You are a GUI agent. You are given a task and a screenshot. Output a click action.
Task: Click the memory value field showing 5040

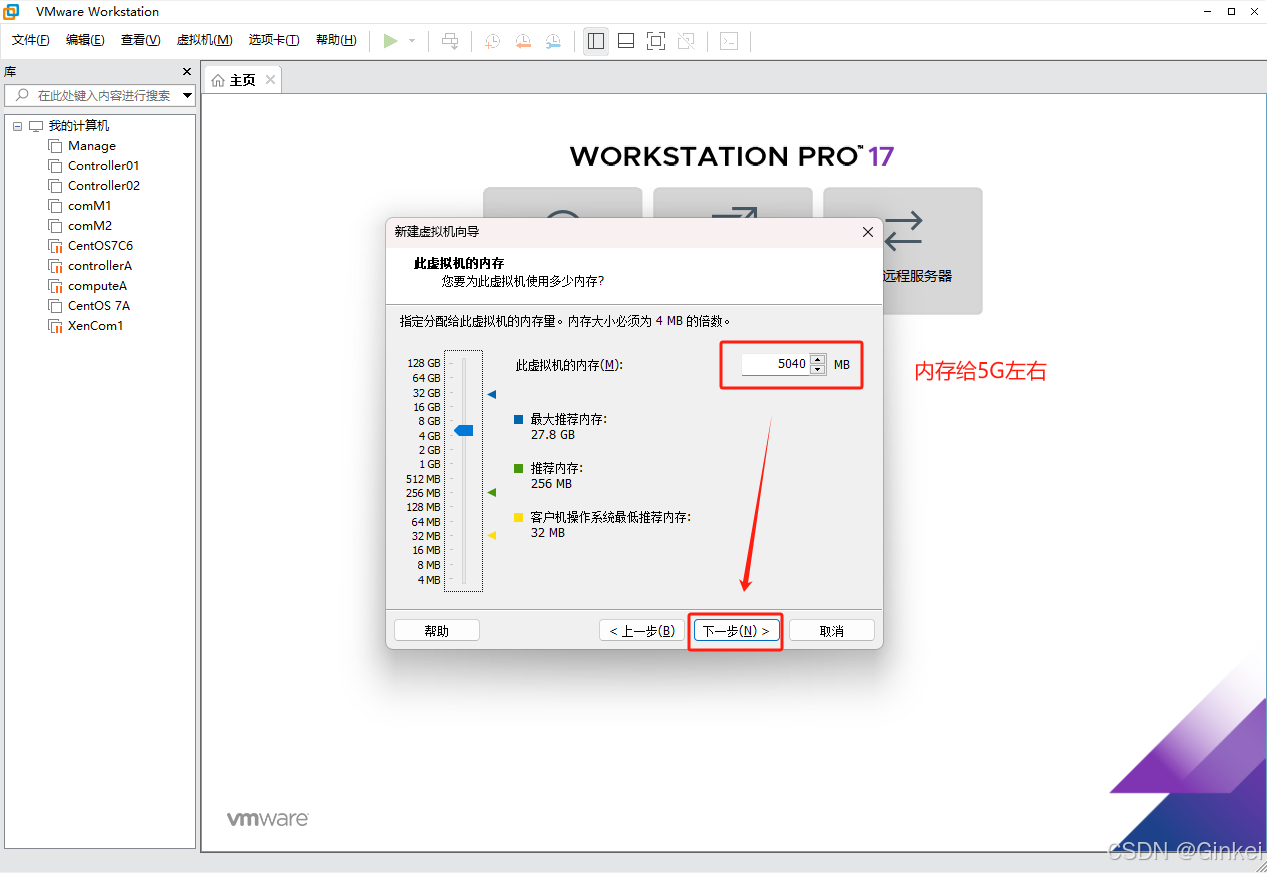click(774, 364)
